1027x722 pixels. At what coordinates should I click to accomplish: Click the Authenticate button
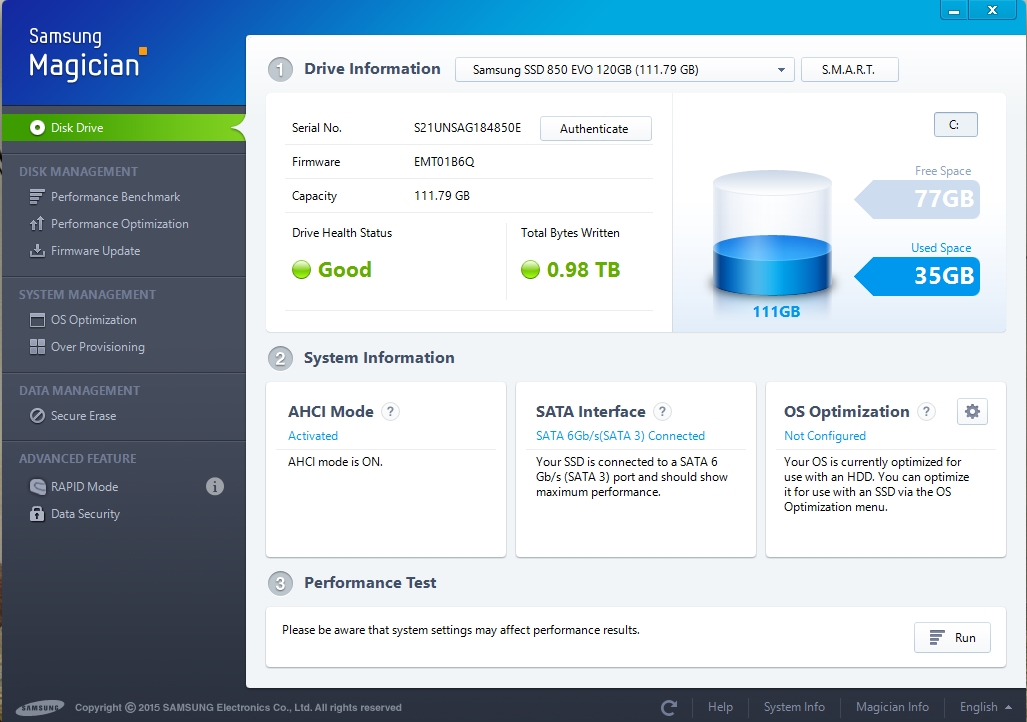(x=595, y=129)
